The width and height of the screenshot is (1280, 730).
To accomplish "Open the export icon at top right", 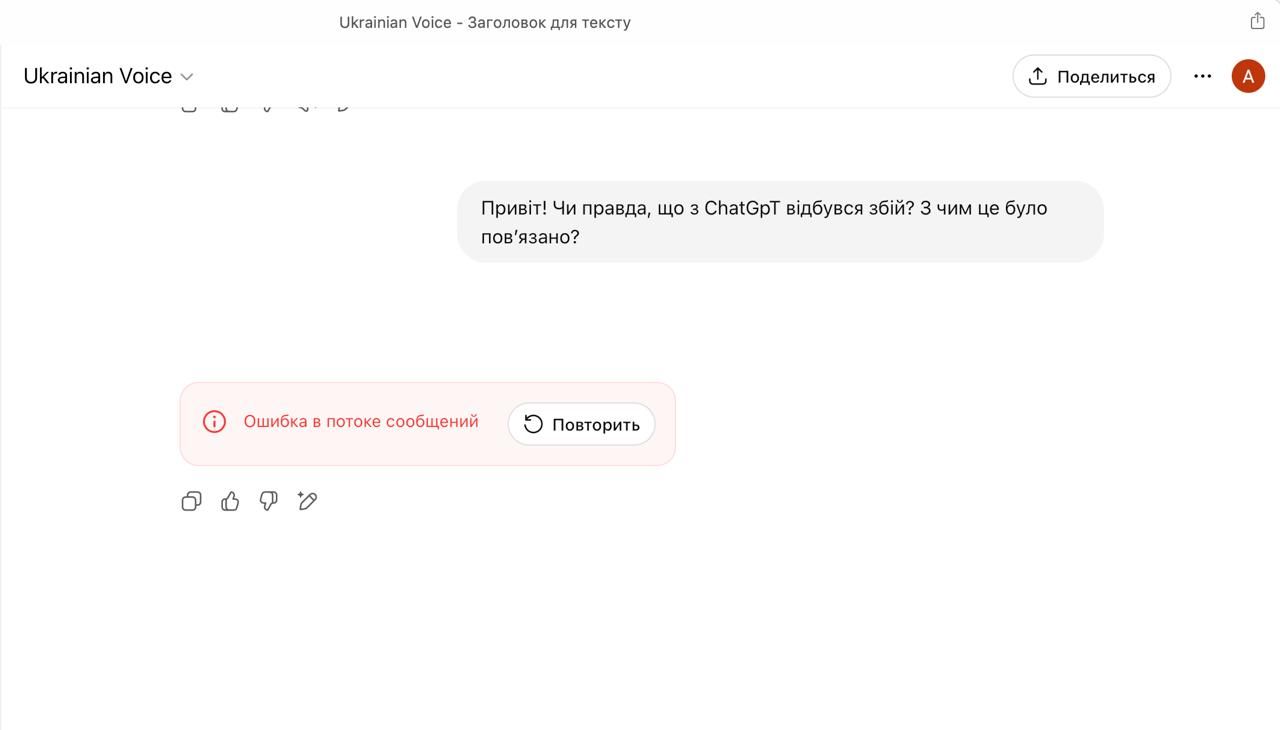I will tap(1257, 19).
